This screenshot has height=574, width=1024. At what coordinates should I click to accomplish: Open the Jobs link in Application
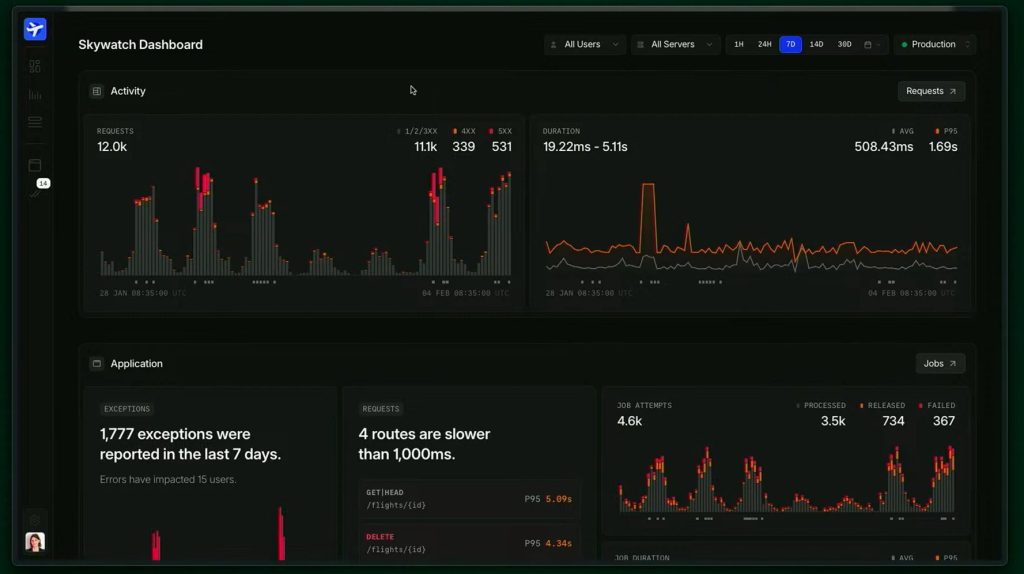click(x=940, y=364)
